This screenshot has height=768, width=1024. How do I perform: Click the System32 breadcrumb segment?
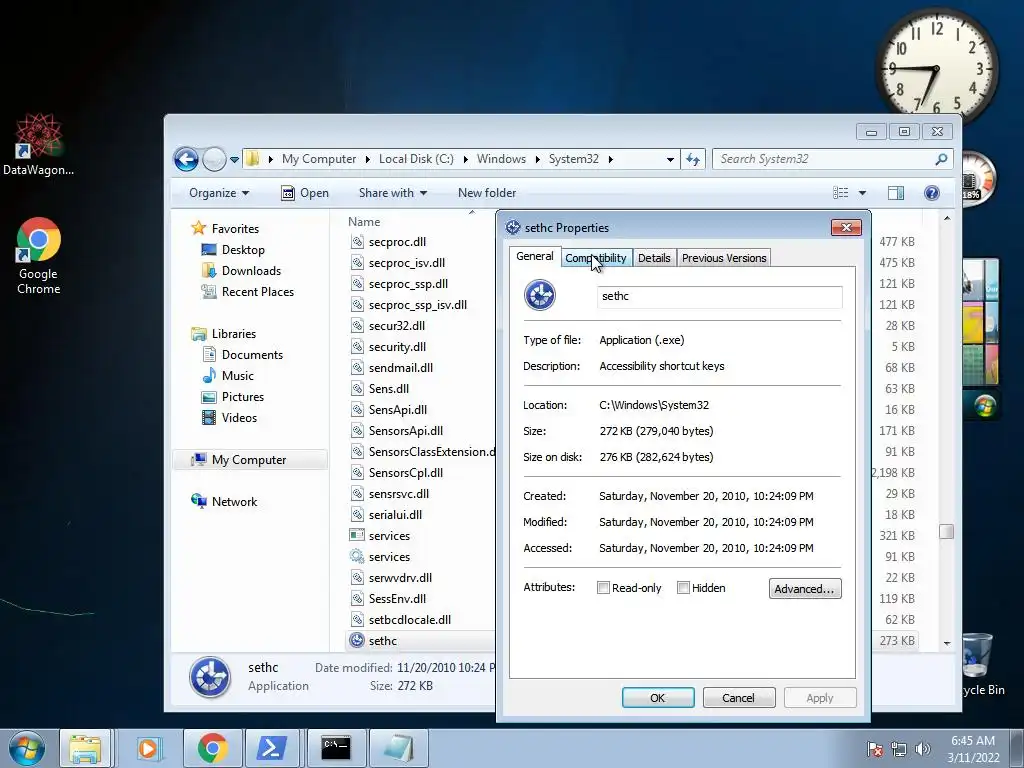pos(573,159)
